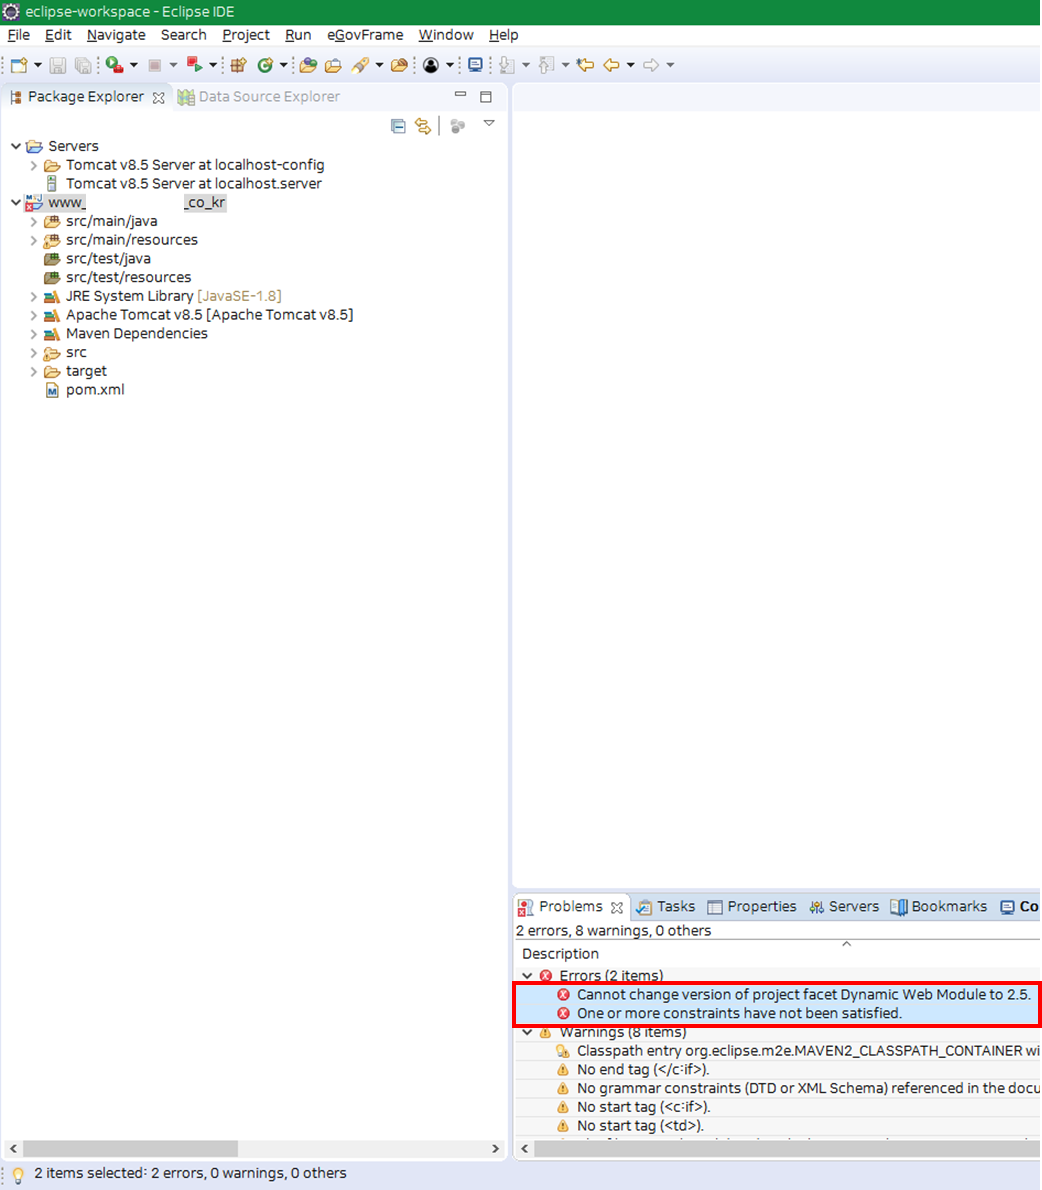Click the Terminate stop square icon
The width and height of the screenshot is (1042, 1190).
click(x=155, y=65)
